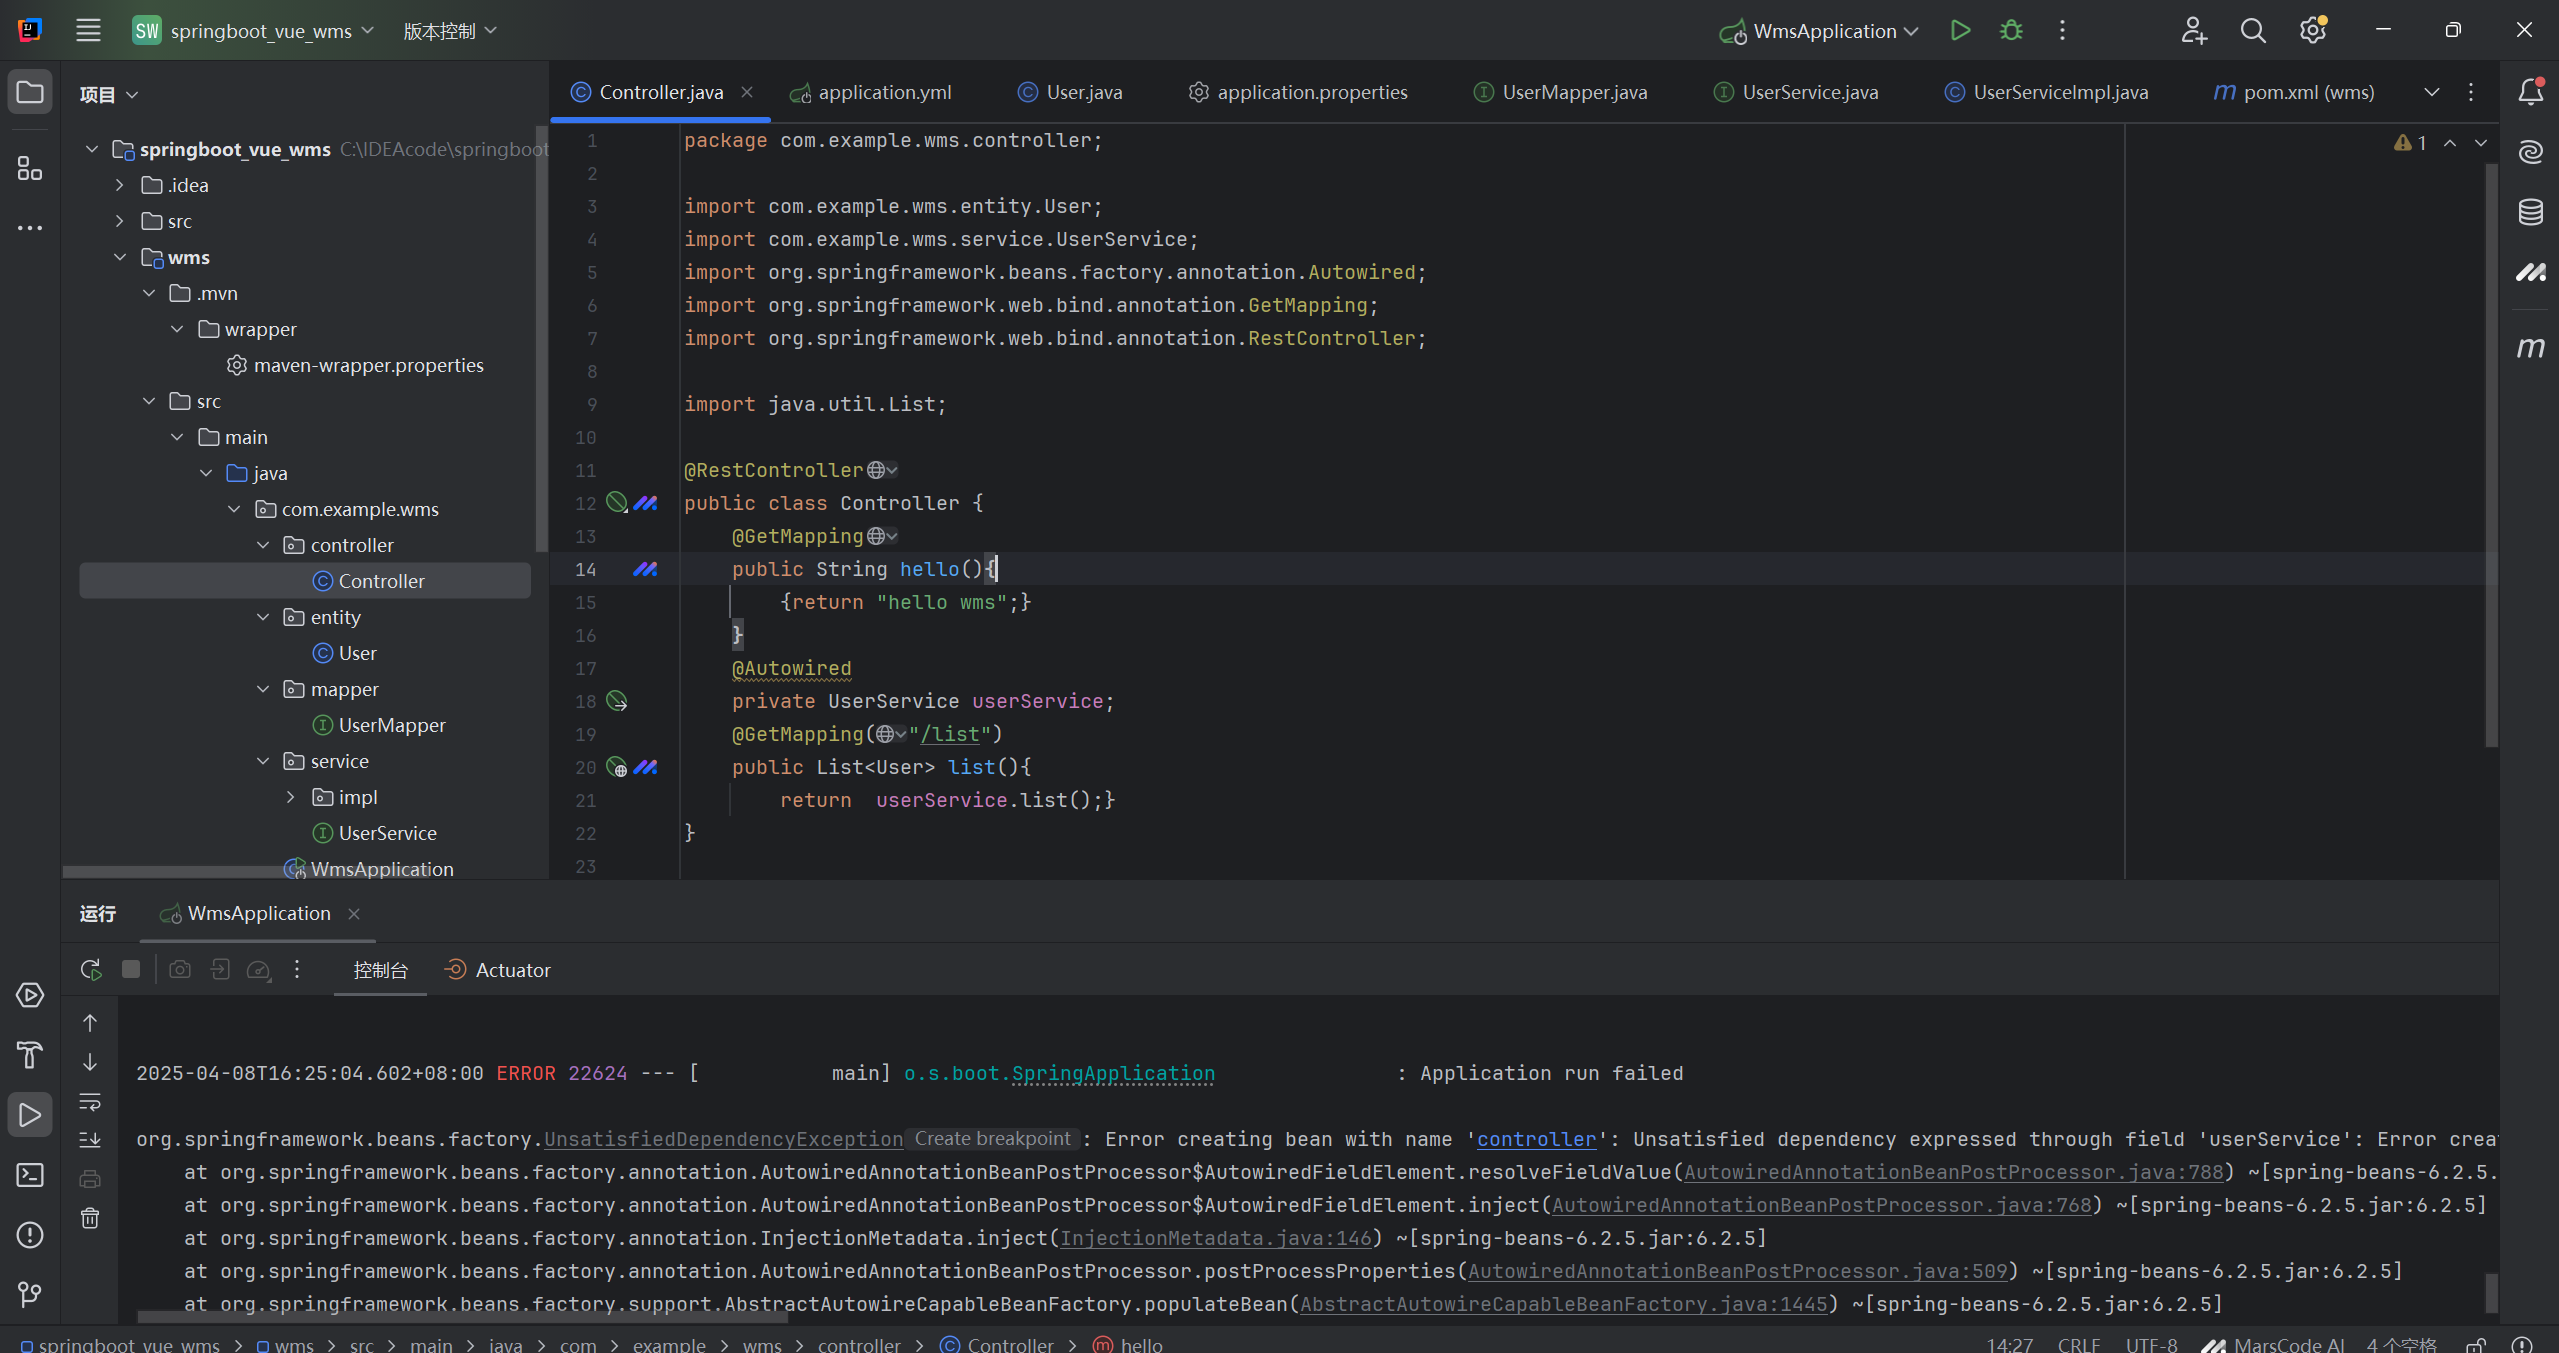This screenshot has height=1353, width=2559.
Task: Click the console horizontal scrollbar
Action: (460, 1317)
